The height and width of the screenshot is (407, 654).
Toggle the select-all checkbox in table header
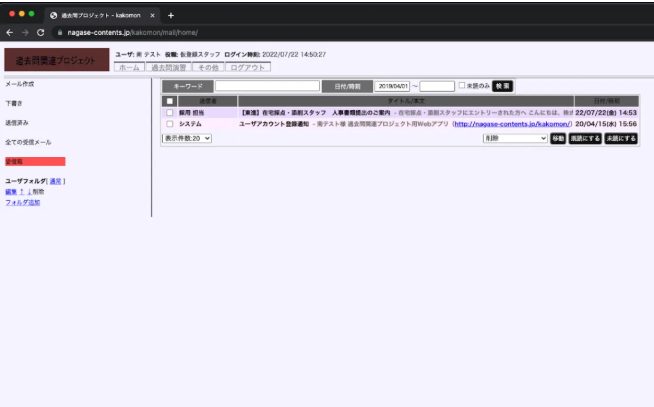click(169, 101)
